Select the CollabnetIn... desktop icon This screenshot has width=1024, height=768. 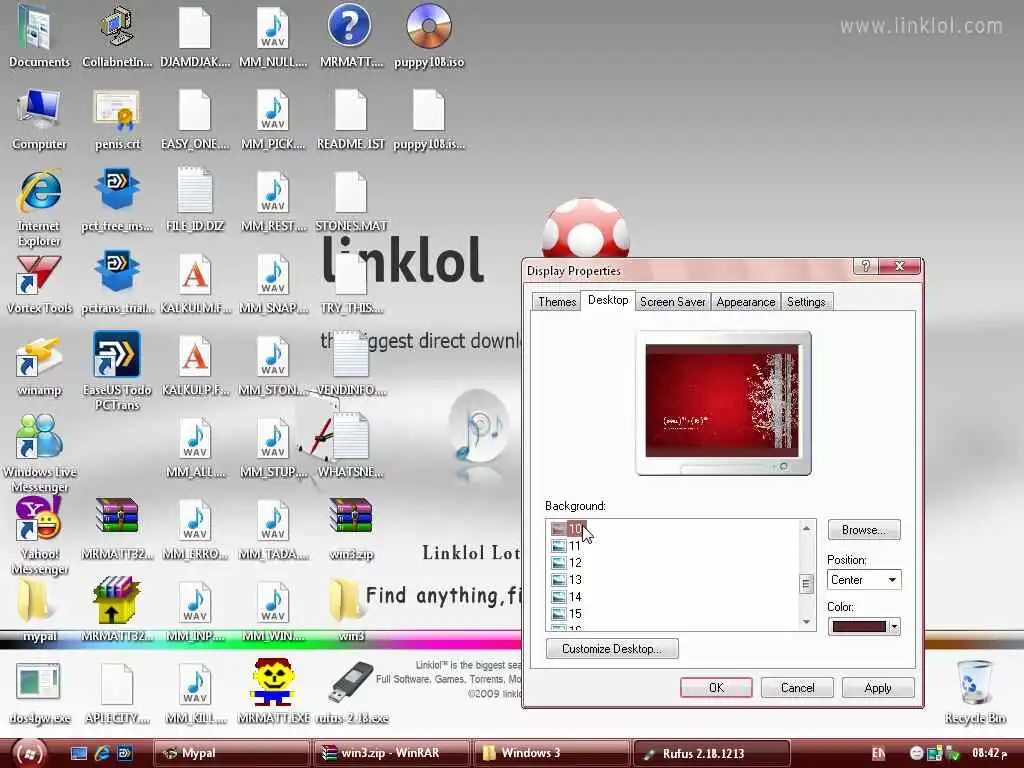[x=117, y=36]
